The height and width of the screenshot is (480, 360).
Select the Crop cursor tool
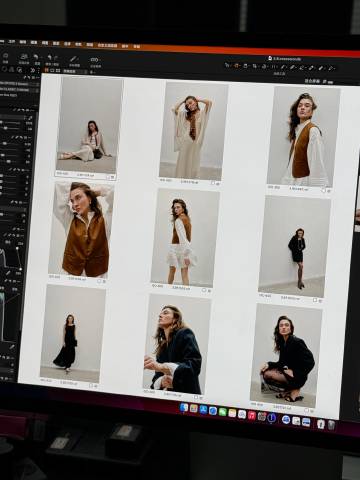coord(254,67)
